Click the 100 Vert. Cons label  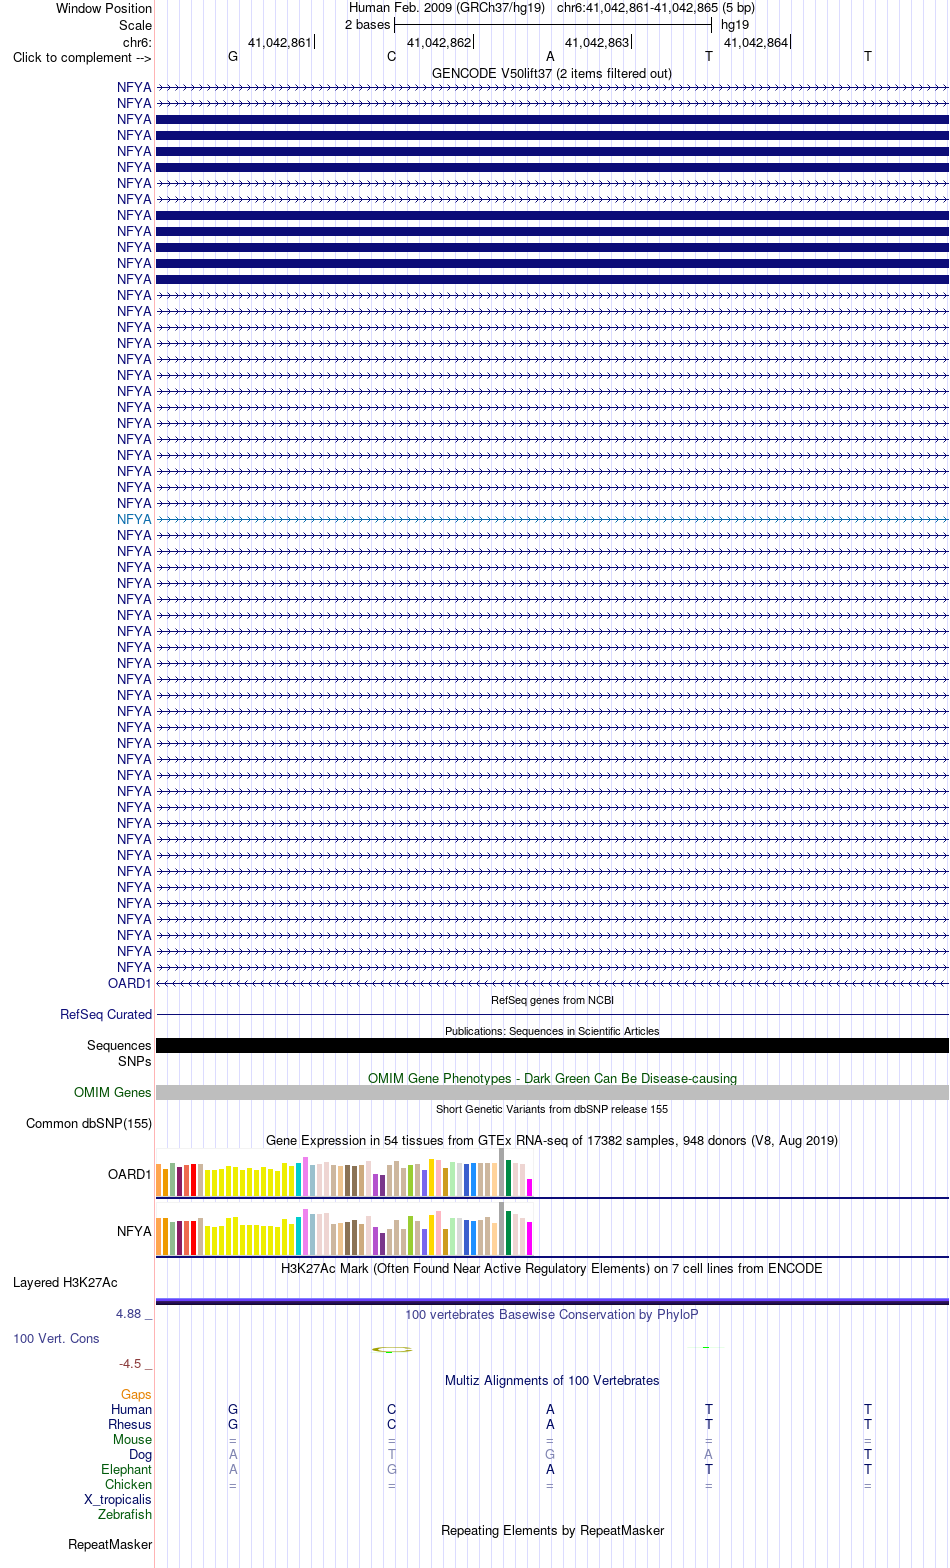pyautogui.click(x=56, y=1338)
